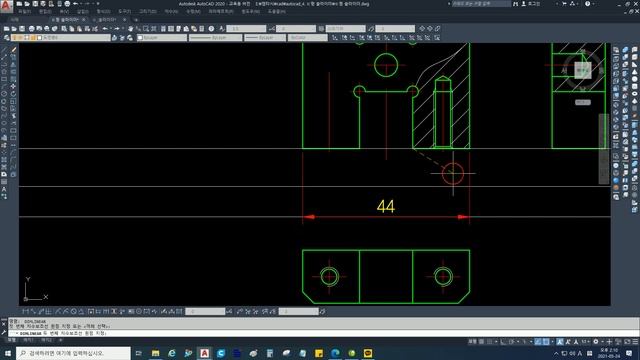Toggle ortho mode in status bar
640x360 pixels.
click(503, 342)
